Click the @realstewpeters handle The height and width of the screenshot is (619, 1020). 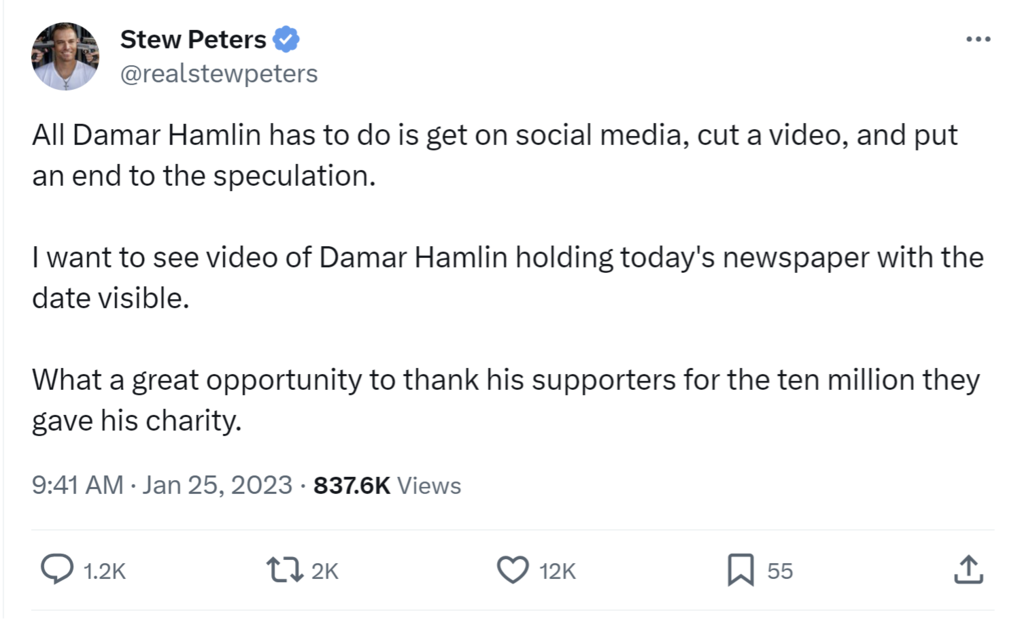(219, 73)
